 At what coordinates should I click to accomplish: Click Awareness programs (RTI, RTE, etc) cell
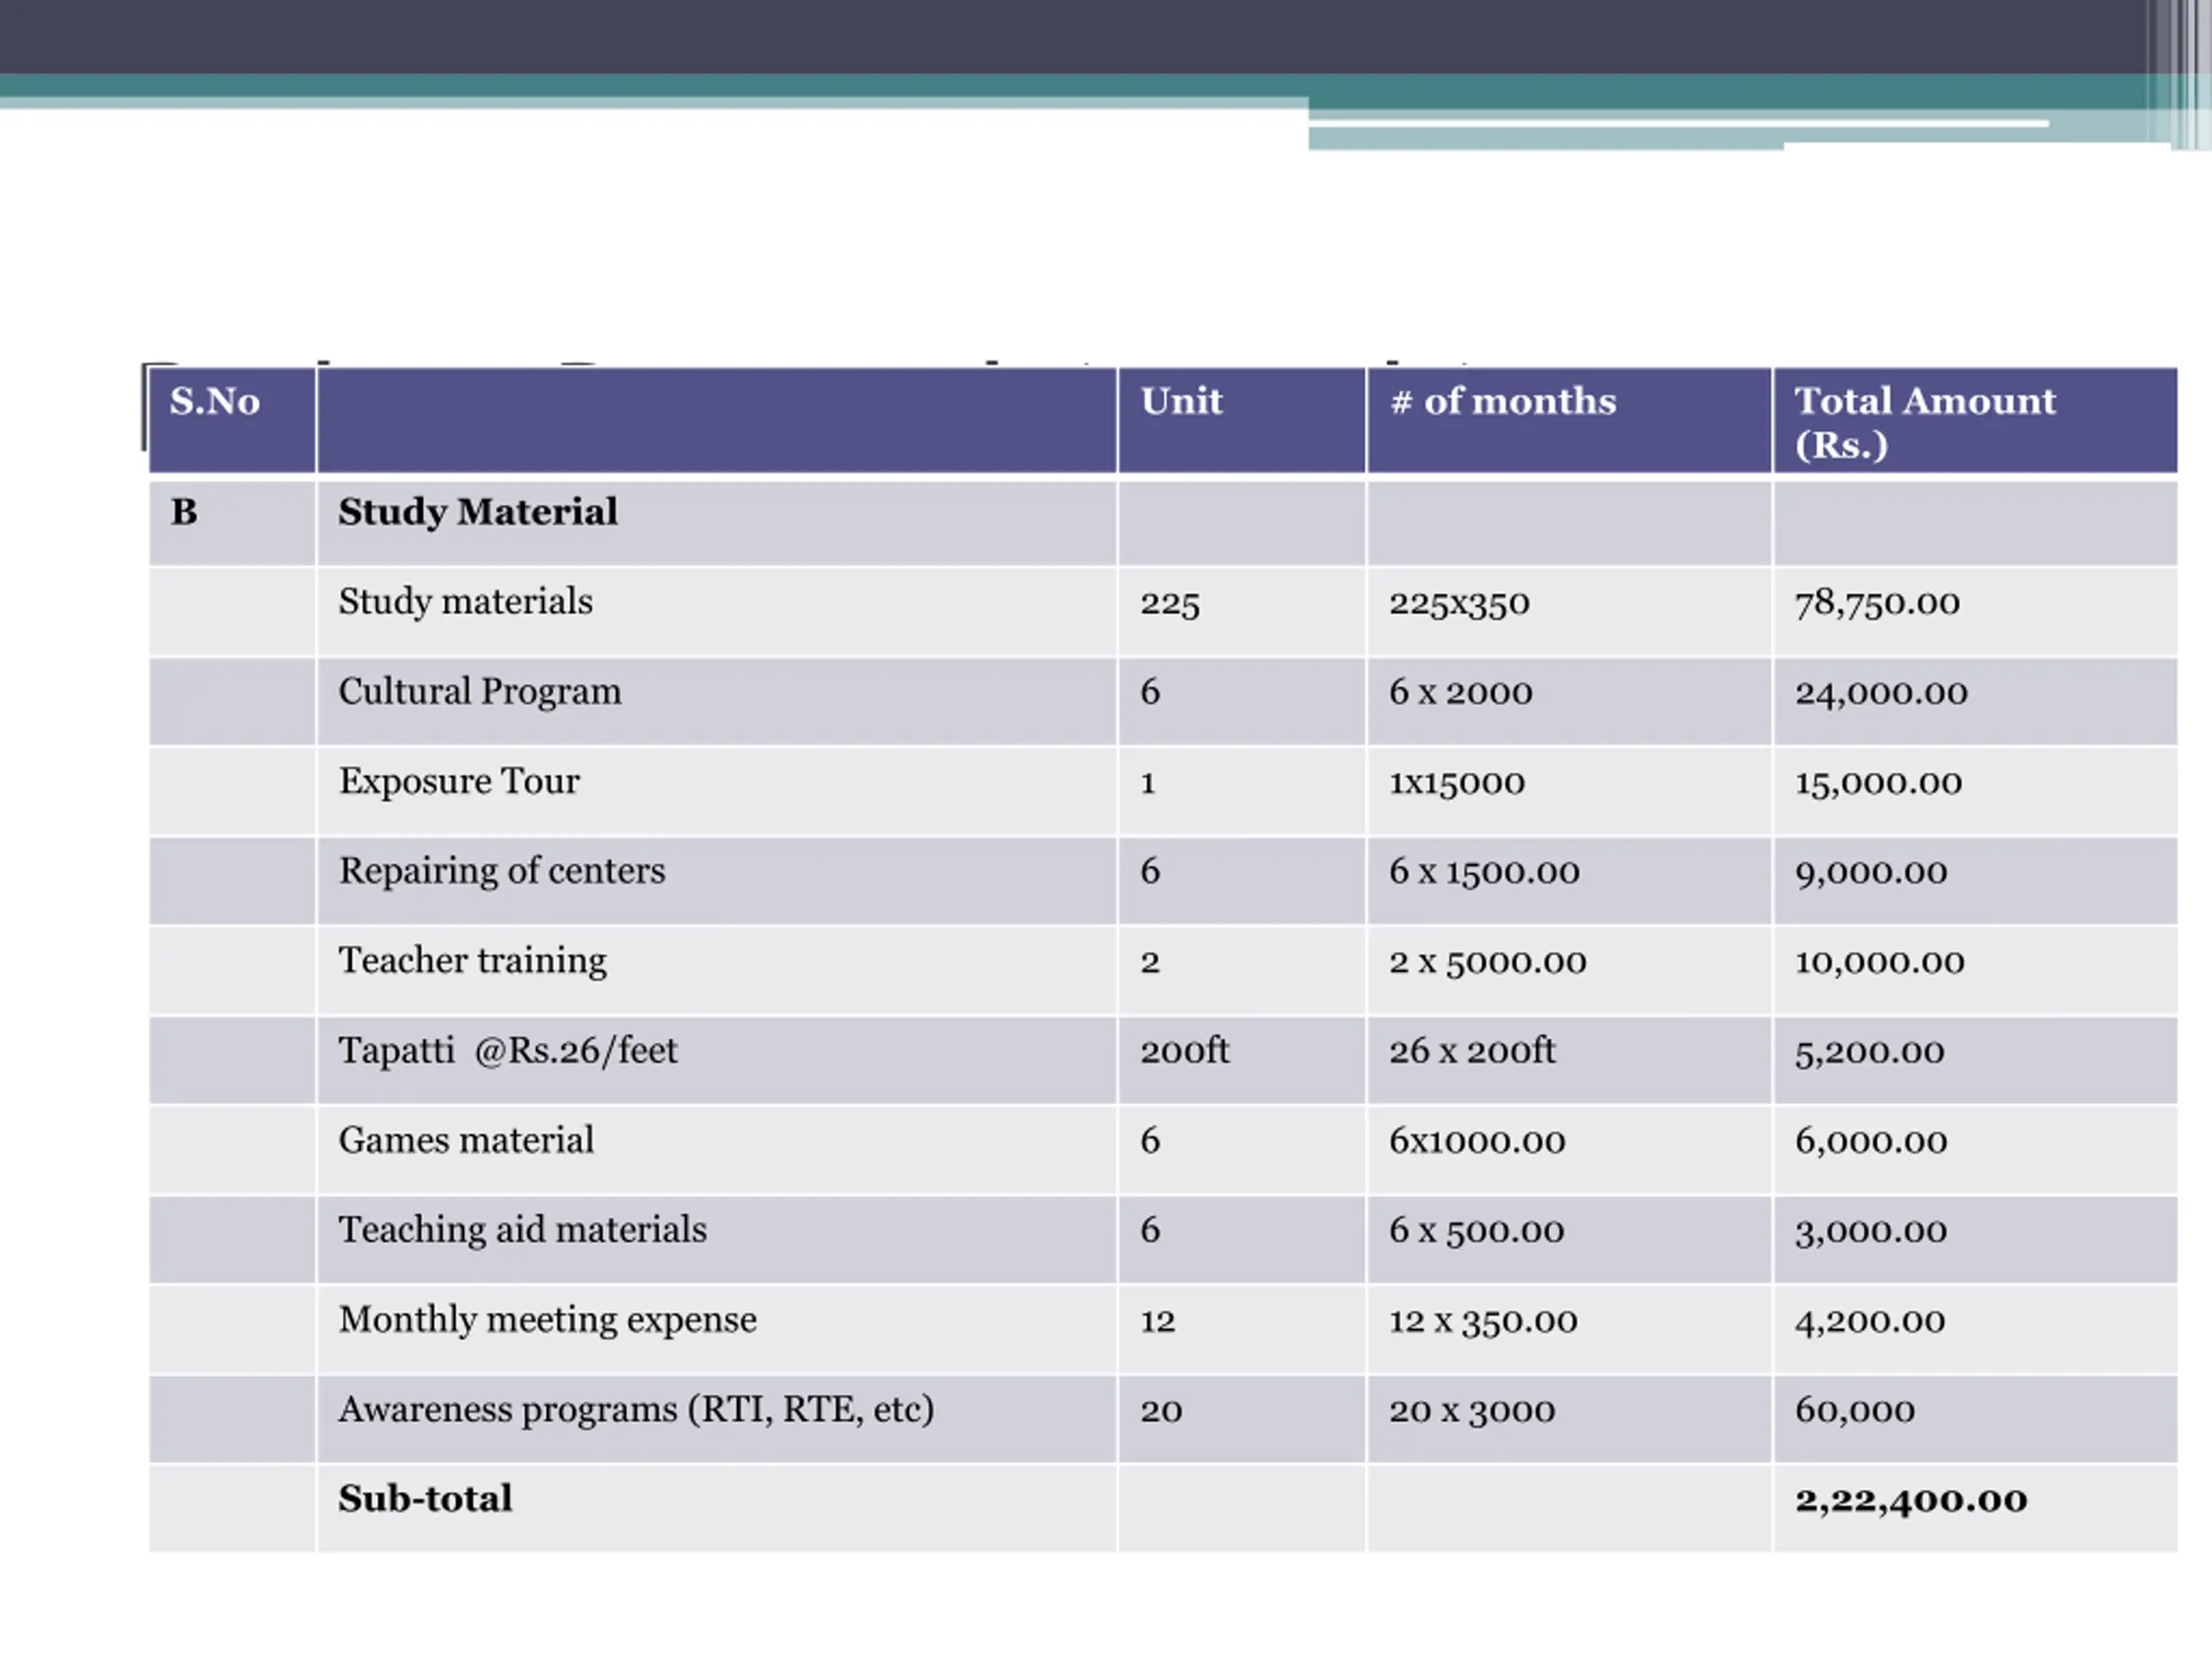pyautogui.click(x=636, y=1410)
